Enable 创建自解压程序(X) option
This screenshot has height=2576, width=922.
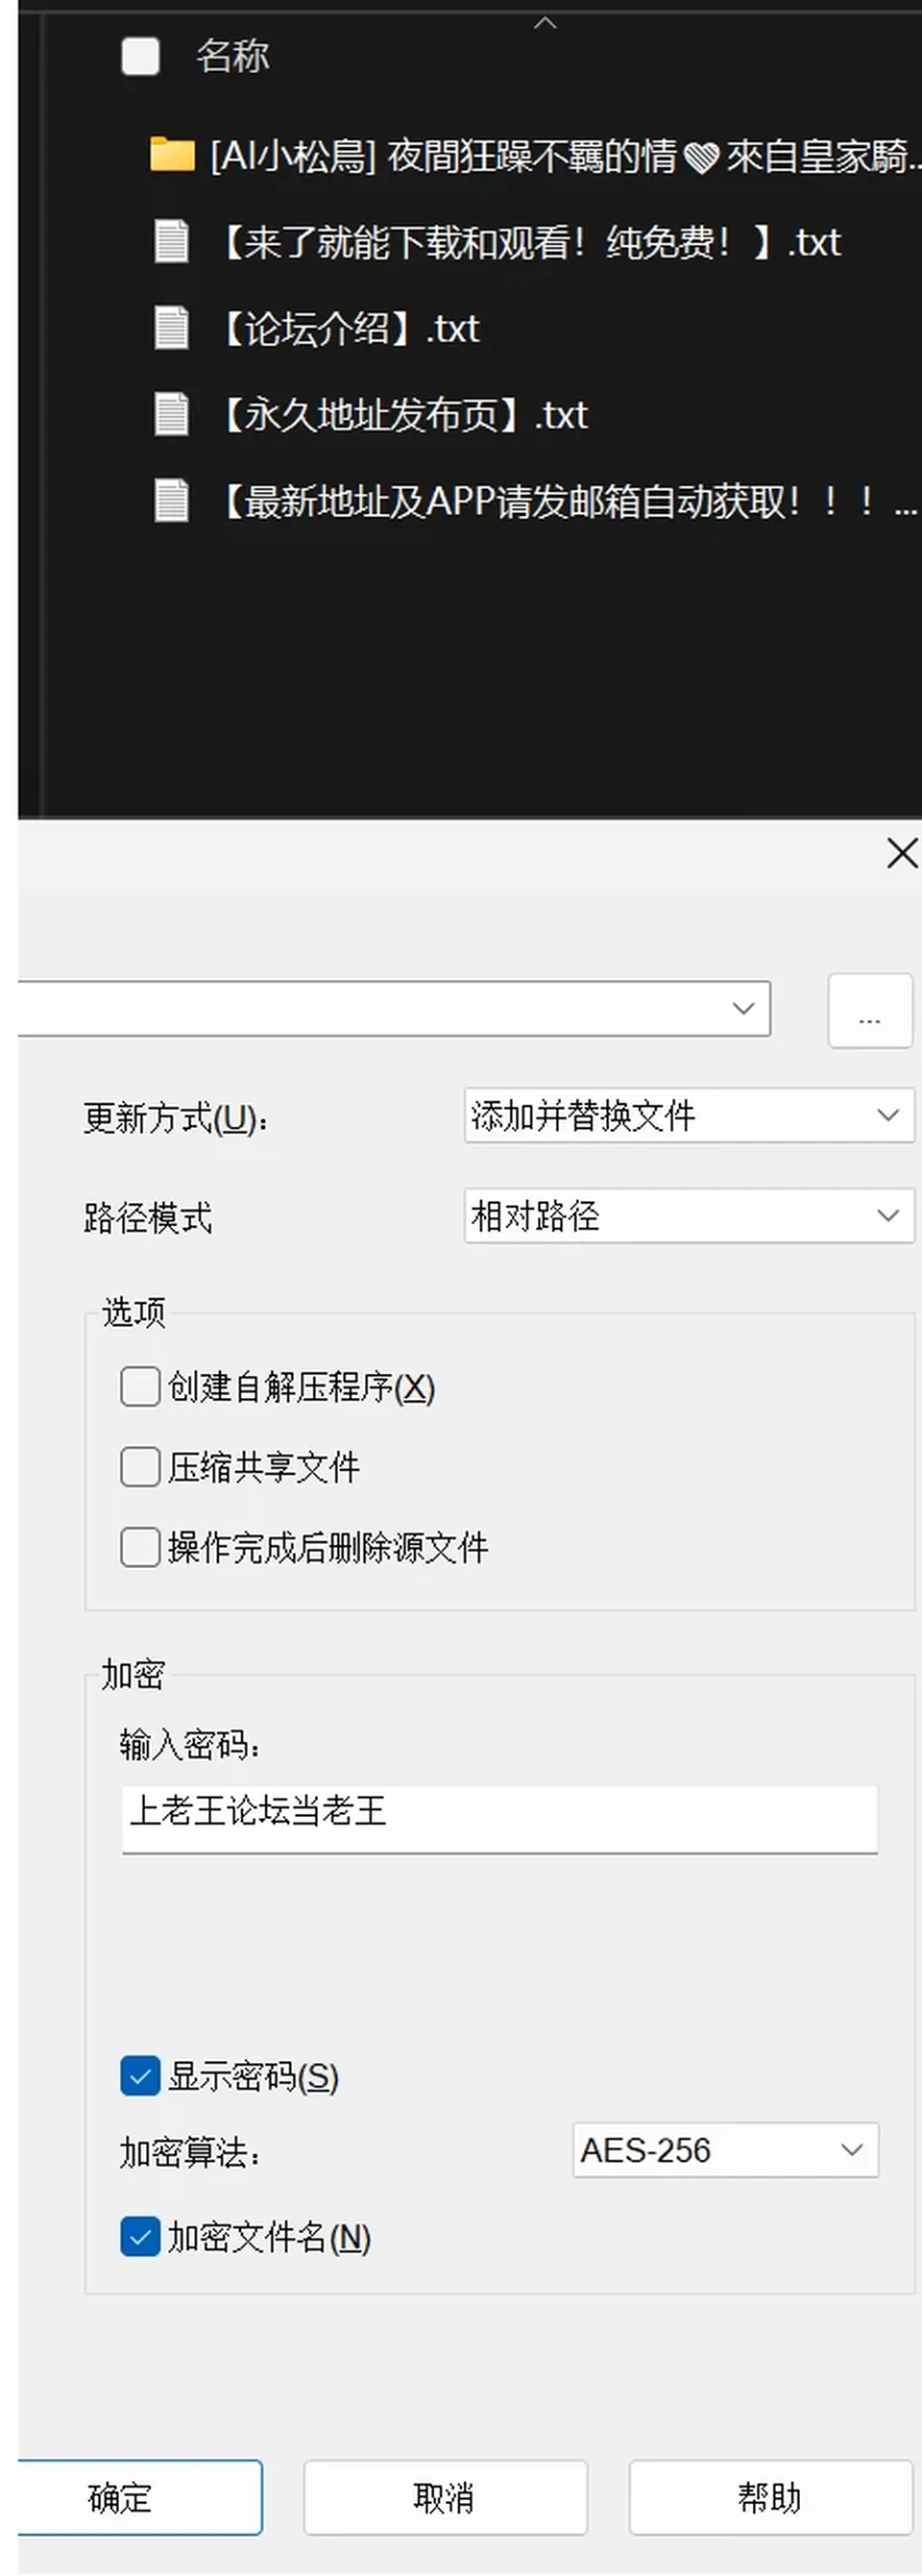pyautogui.click(x=140, y=1387)
